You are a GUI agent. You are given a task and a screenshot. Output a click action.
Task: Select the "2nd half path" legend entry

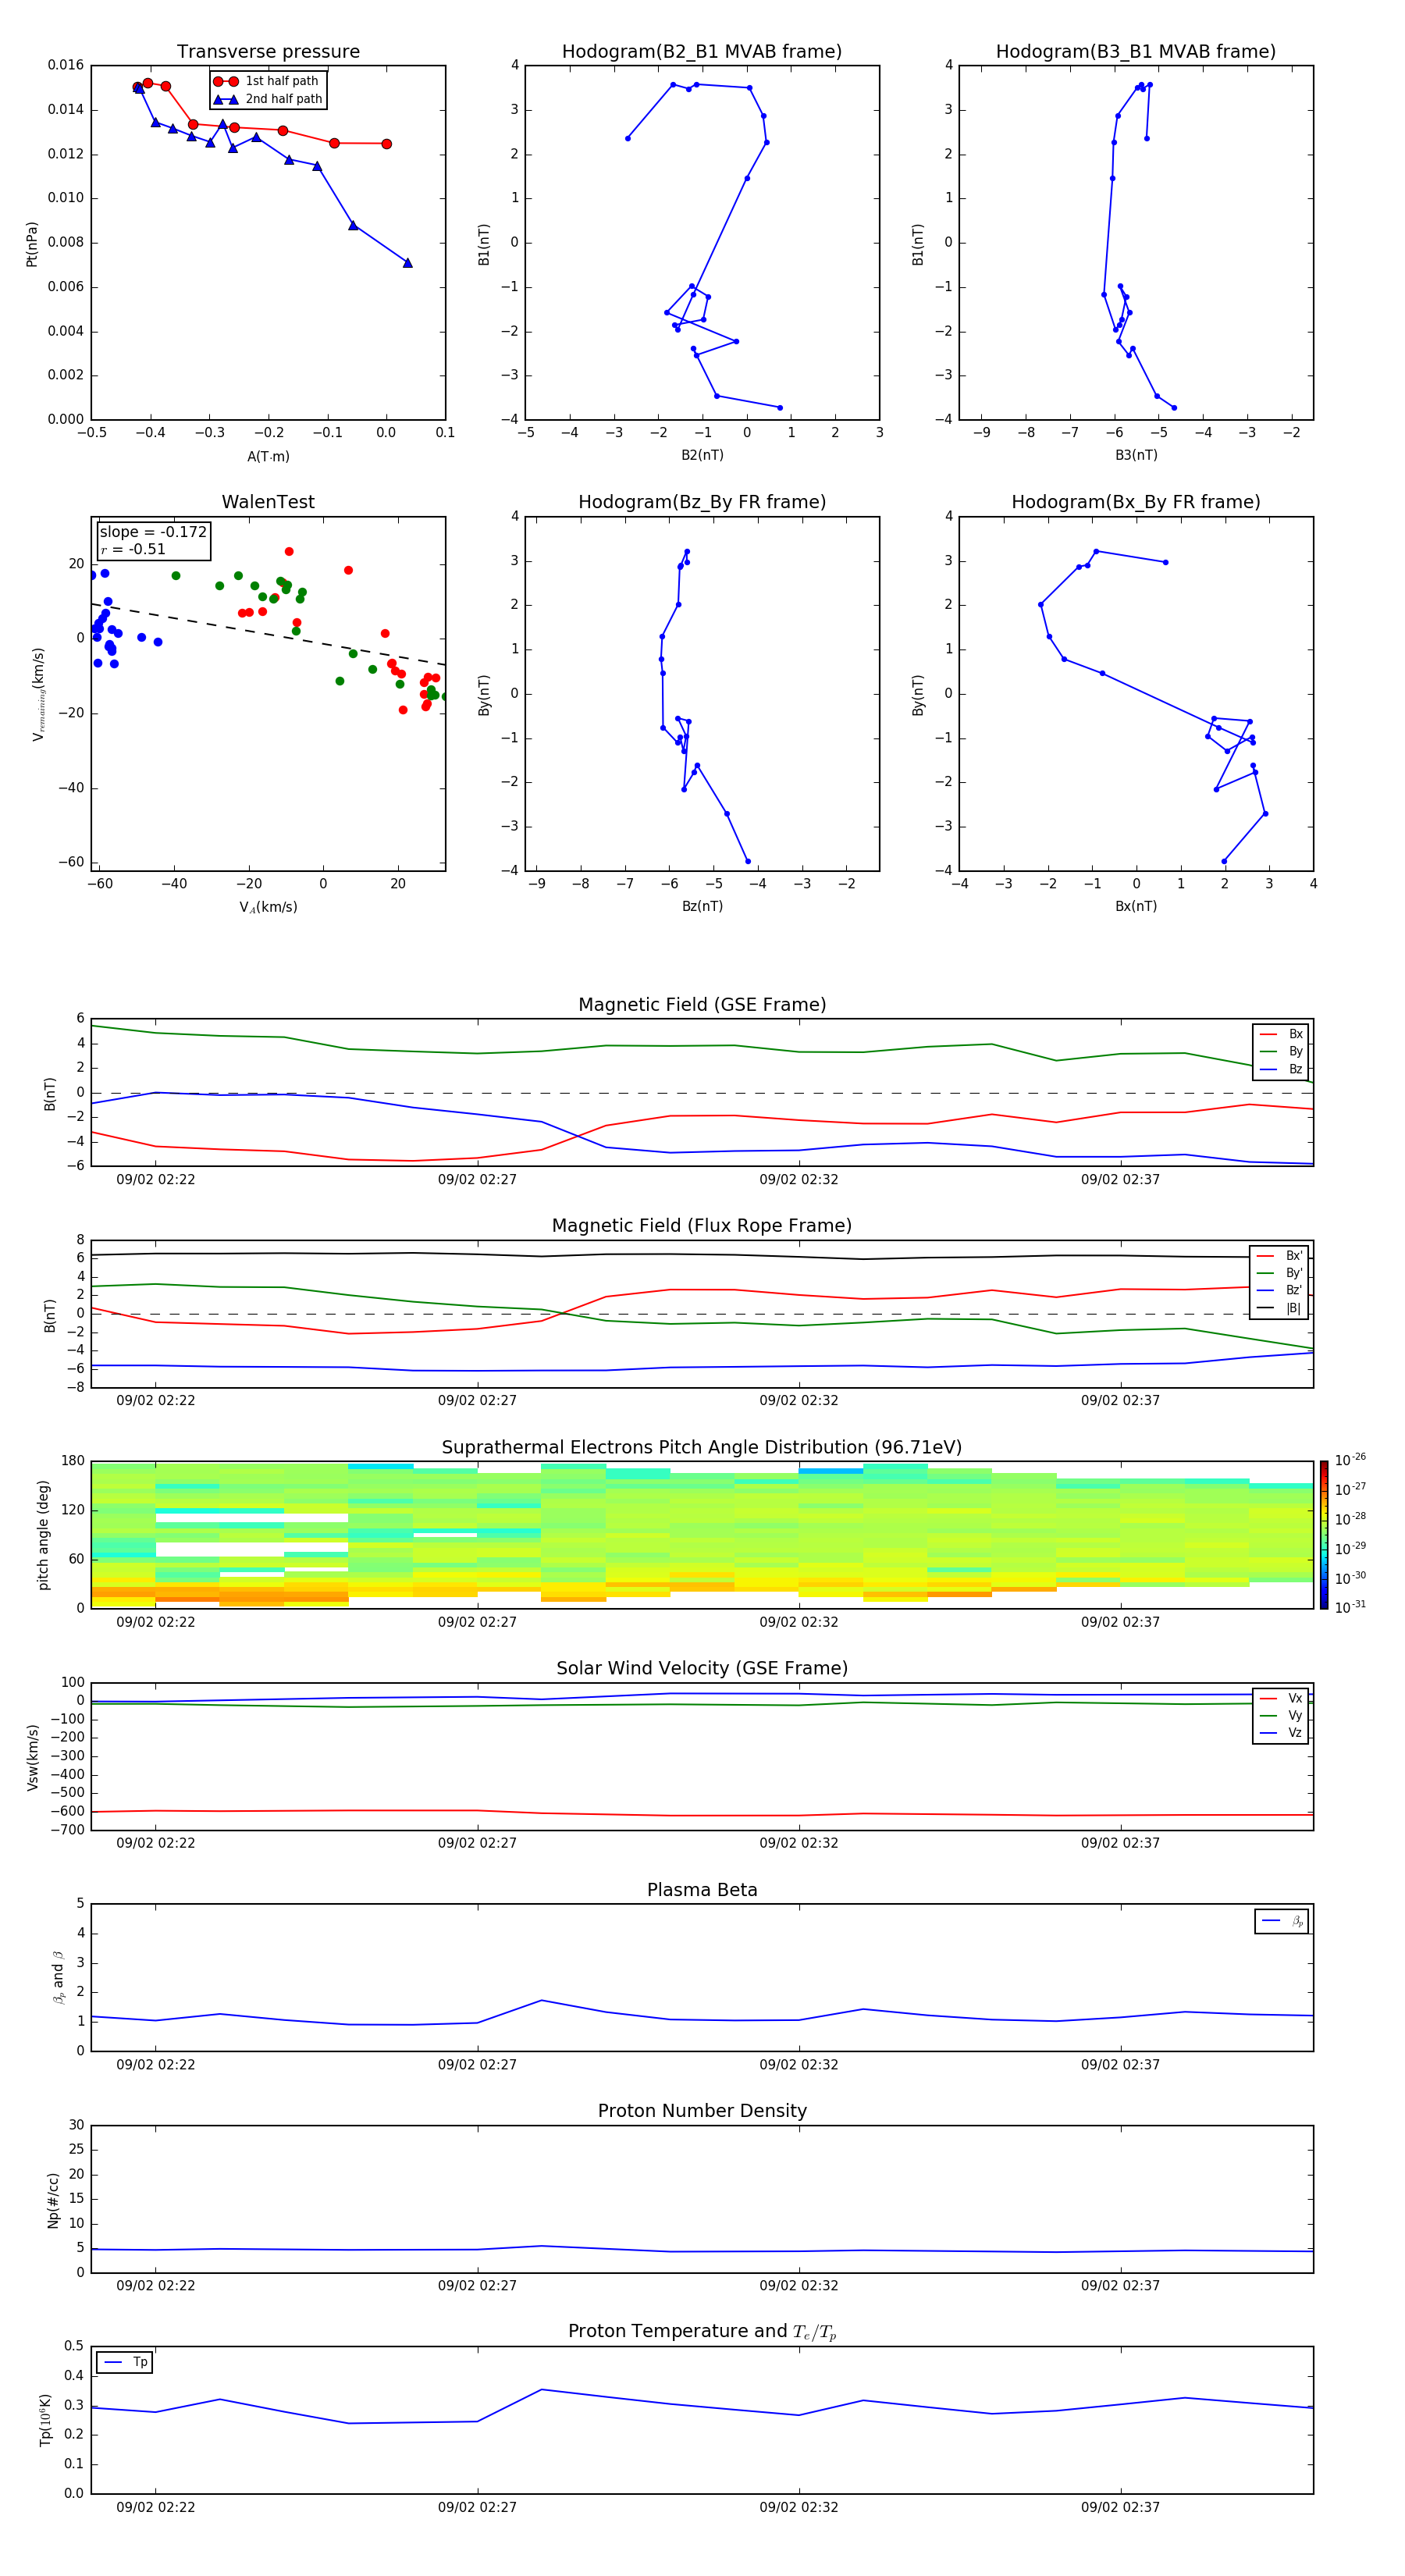[268, 99]
